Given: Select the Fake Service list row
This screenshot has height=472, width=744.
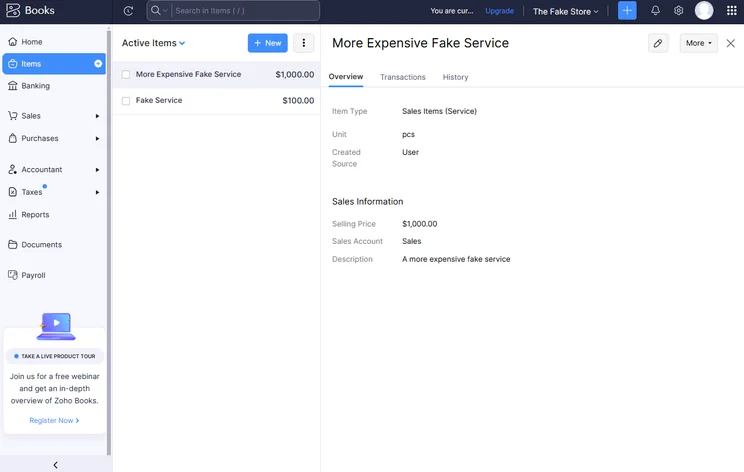Looking at the screenshot, I should pyautogui.click(x=217, y=101).
